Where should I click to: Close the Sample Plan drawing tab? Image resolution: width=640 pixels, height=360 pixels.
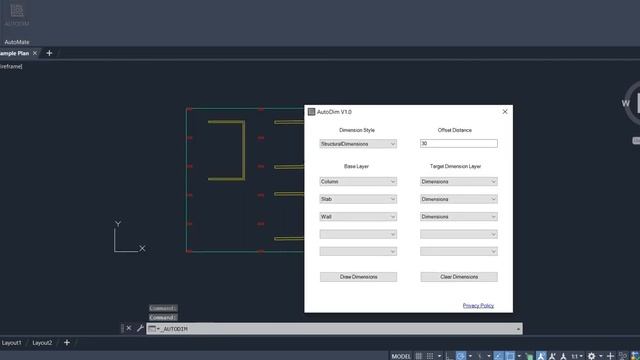(35, 53)
